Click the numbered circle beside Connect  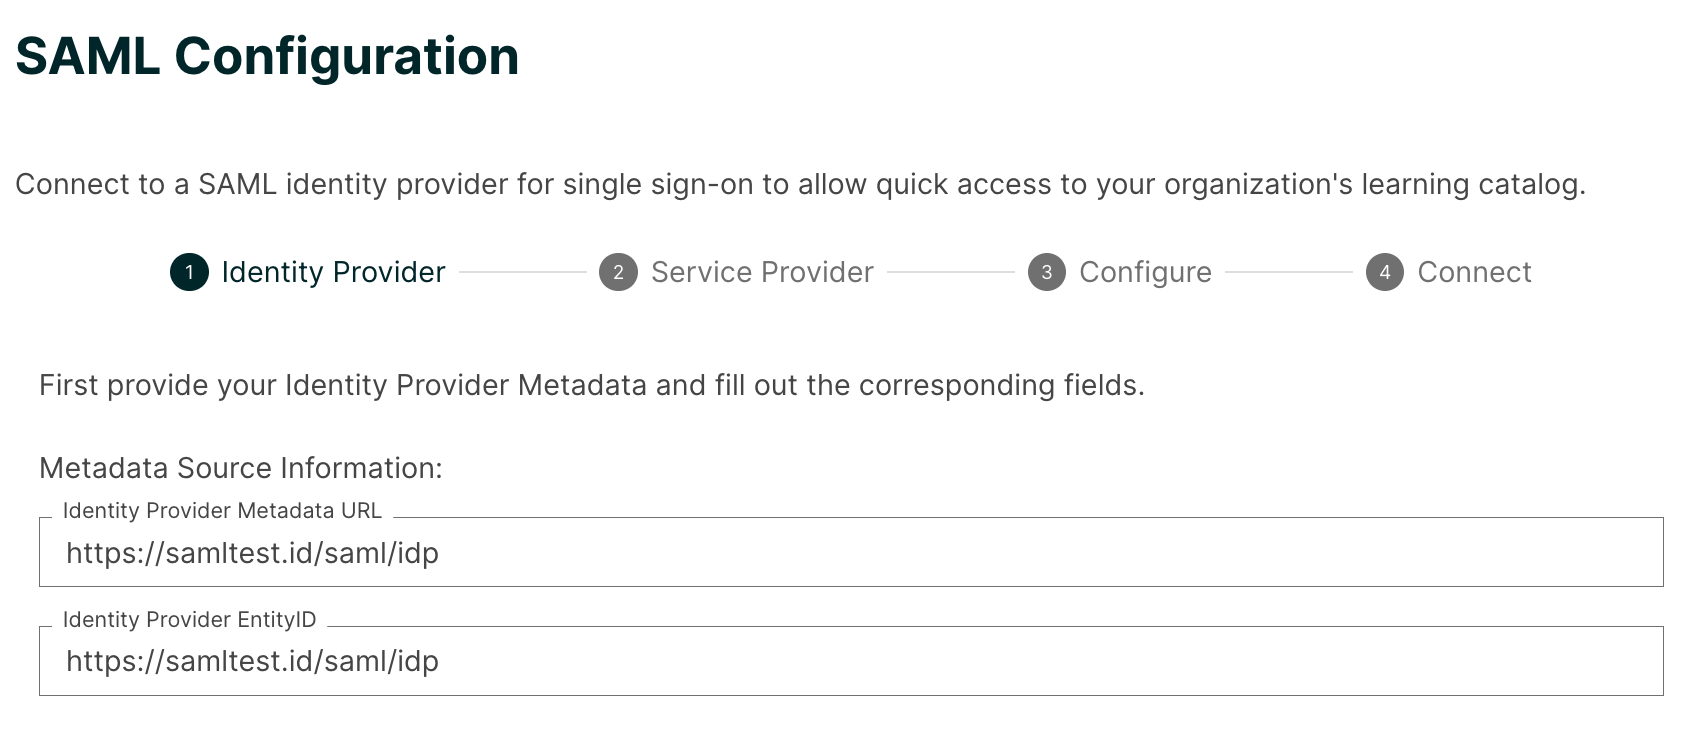point(1385,272)
